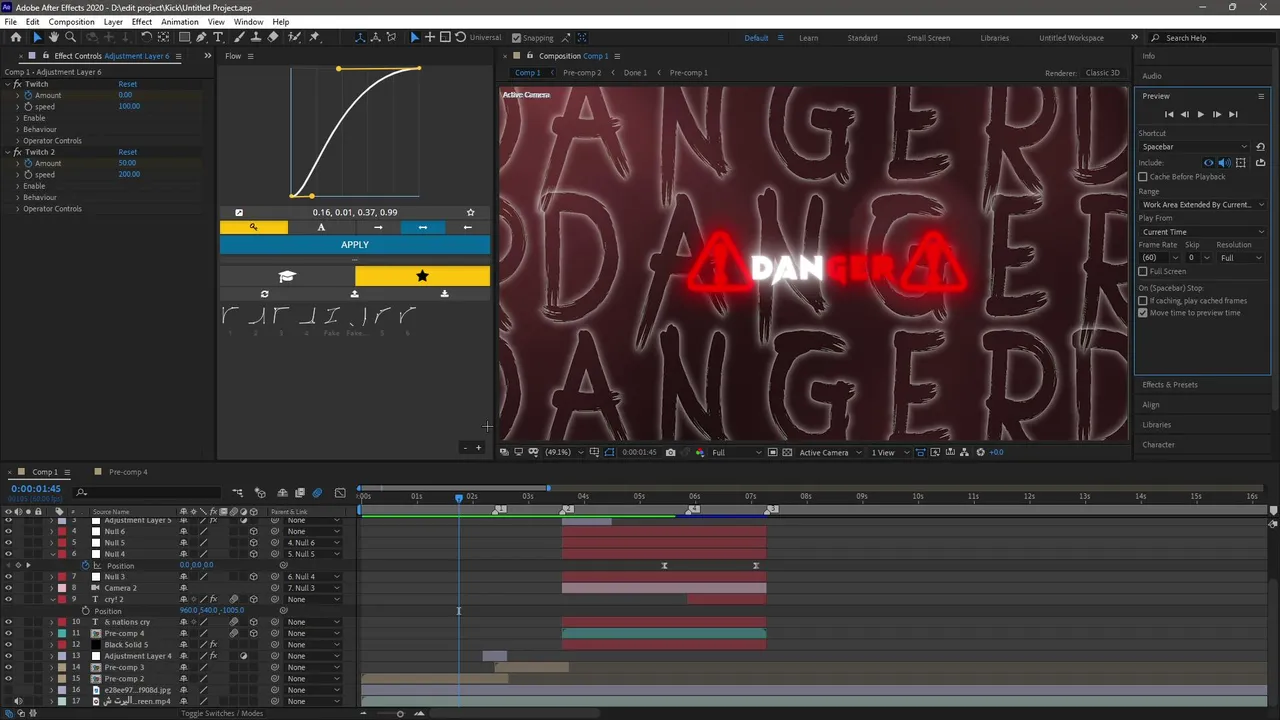Hide the Camera 2 layer
This screenshot has height=720, width=1280.
click(x=8, y=588)
